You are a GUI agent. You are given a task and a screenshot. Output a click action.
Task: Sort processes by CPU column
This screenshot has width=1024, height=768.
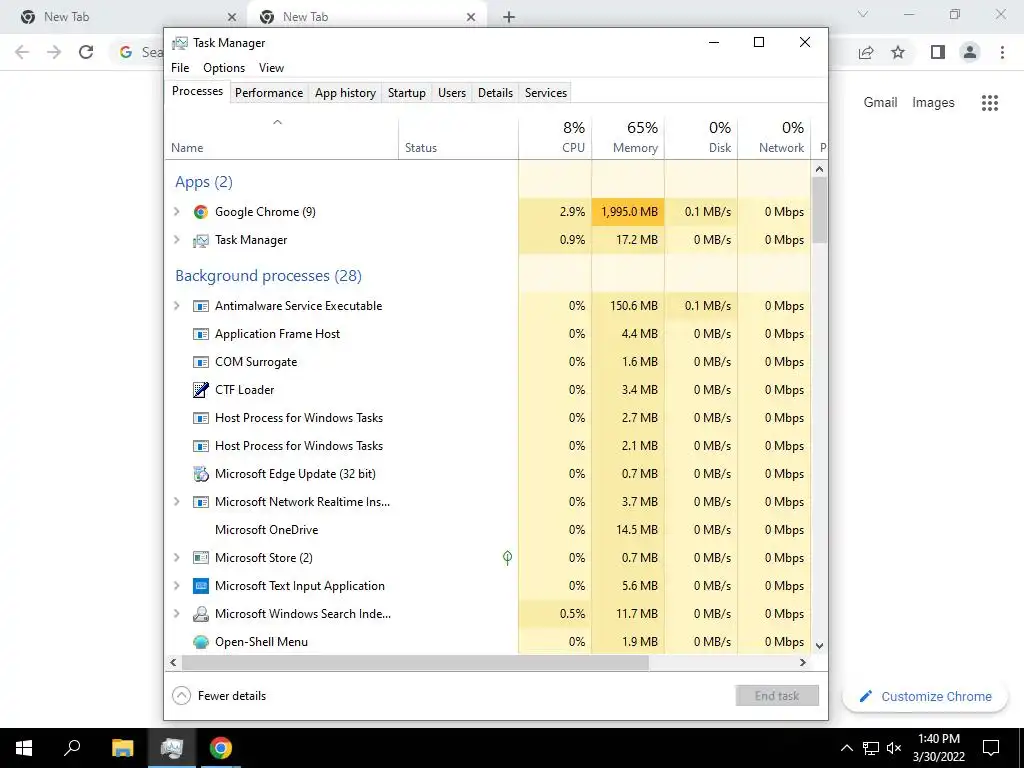555,138
